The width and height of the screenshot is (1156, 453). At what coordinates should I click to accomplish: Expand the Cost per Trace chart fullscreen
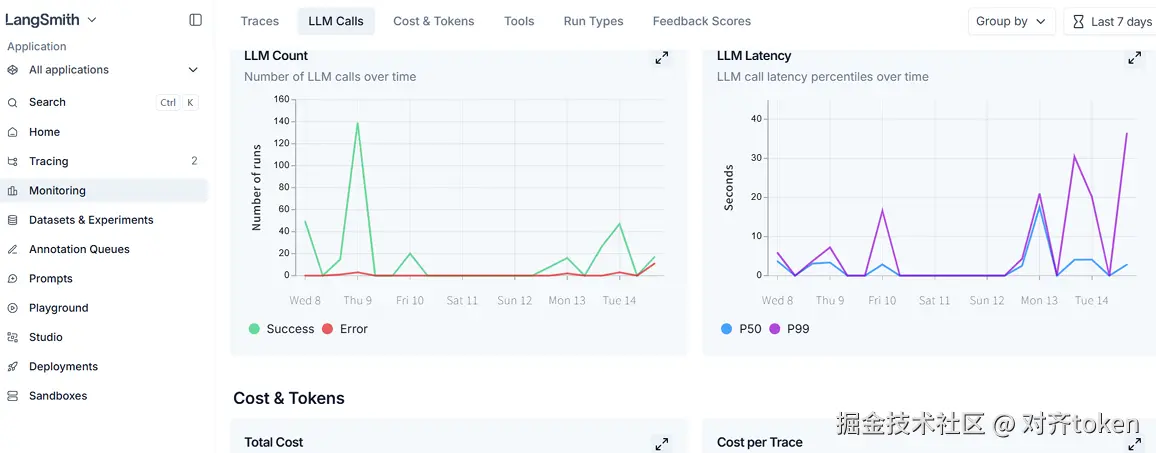pyautogui.click(x=1135, y=443)
